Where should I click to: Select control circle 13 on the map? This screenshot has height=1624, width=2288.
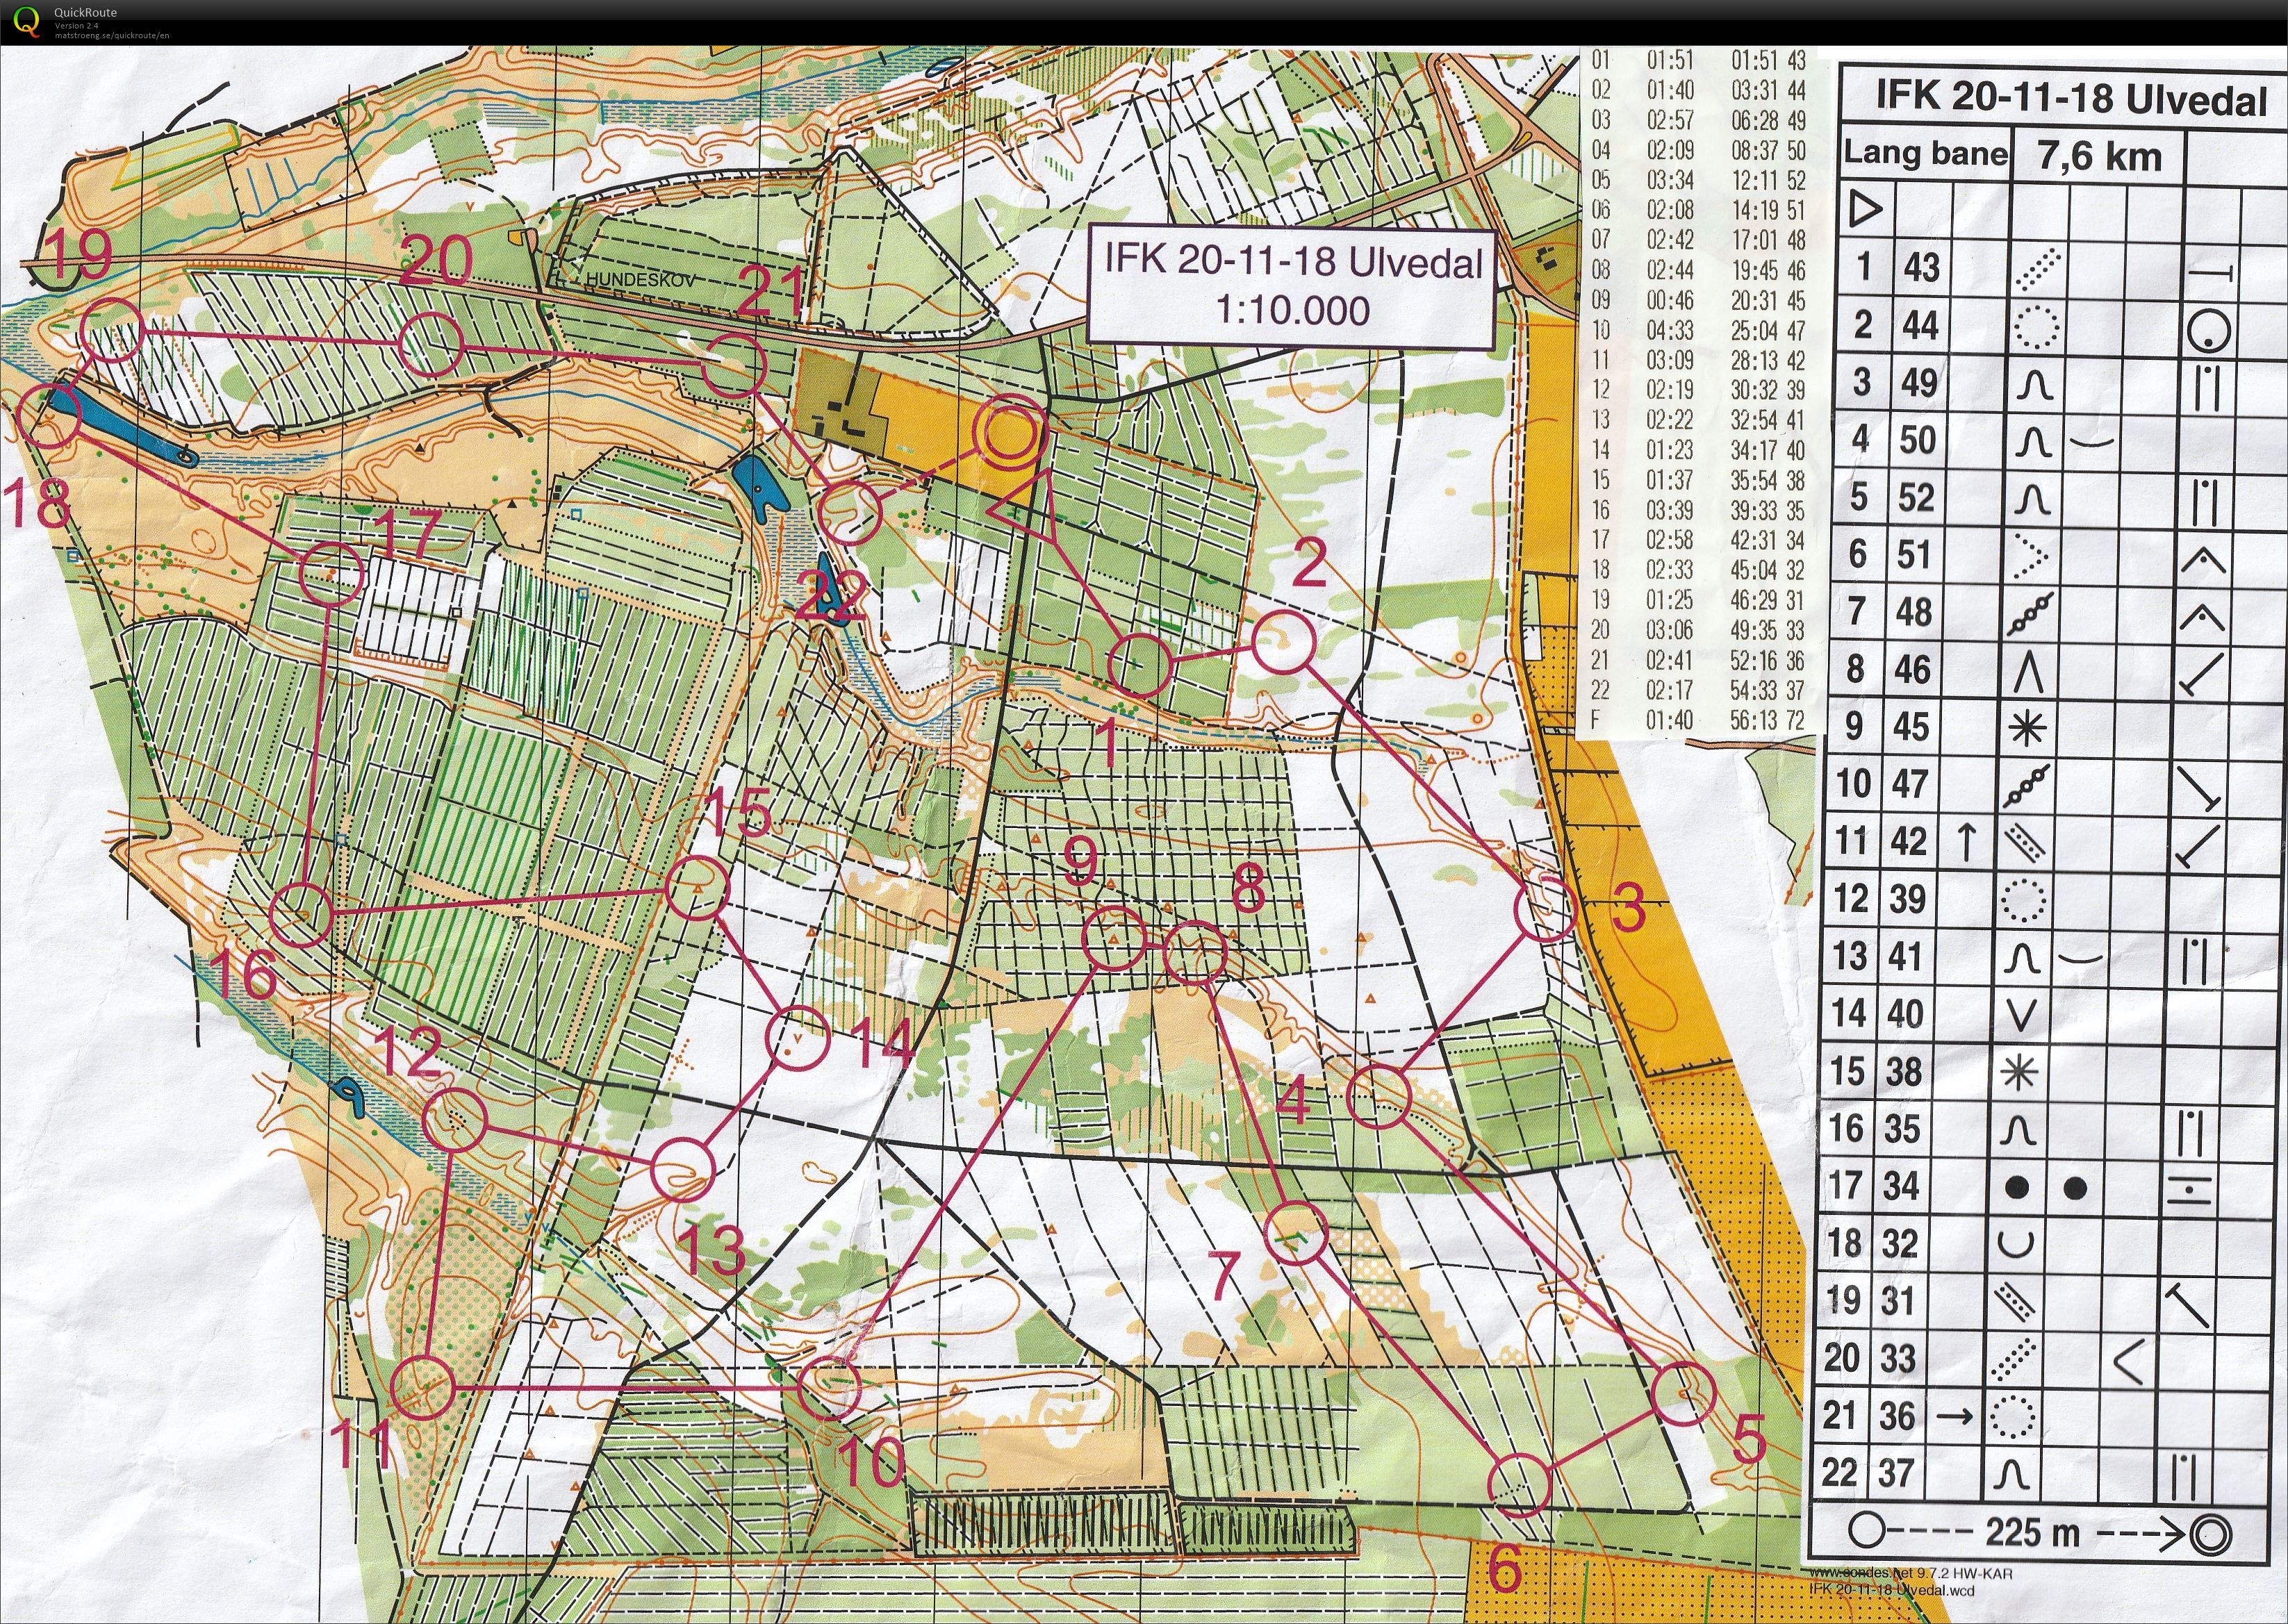coord(682,1169)
